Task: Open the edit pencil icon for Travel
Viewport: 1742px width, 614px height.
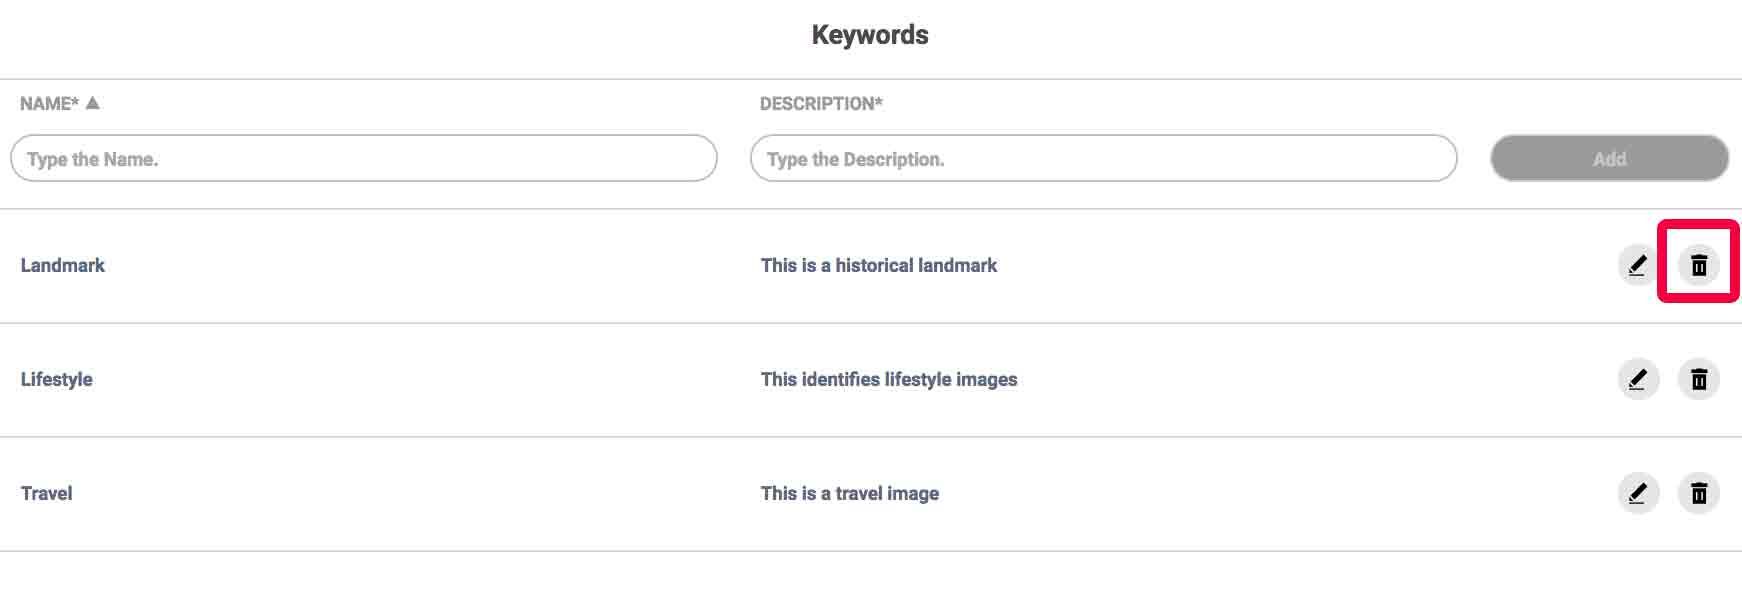Action: pyautogui.click(x=1638, y=493)
